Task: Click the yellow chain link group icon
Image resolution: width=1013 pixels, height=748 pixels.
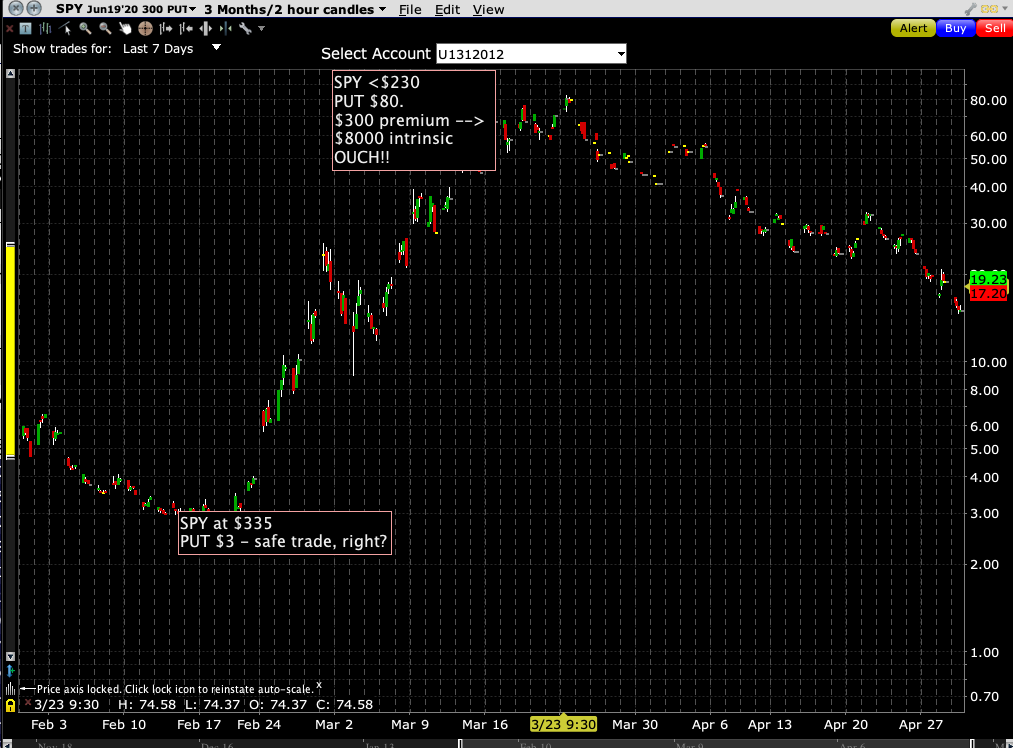Action: [989, 9]
